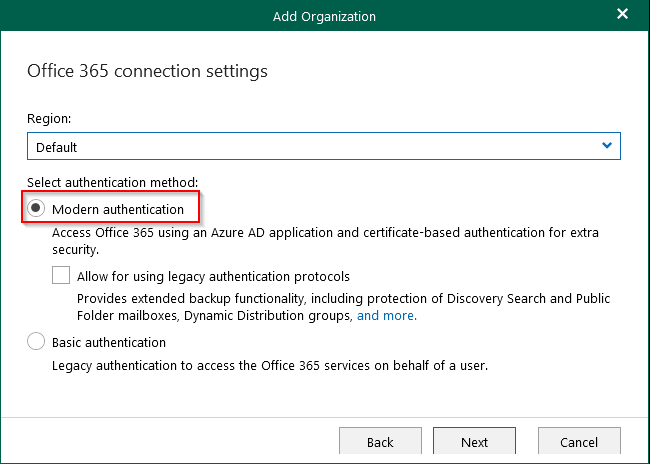This screenshot has height=464, width=650.
Task: Proceed by clicking Next
Action: (474, 442)
